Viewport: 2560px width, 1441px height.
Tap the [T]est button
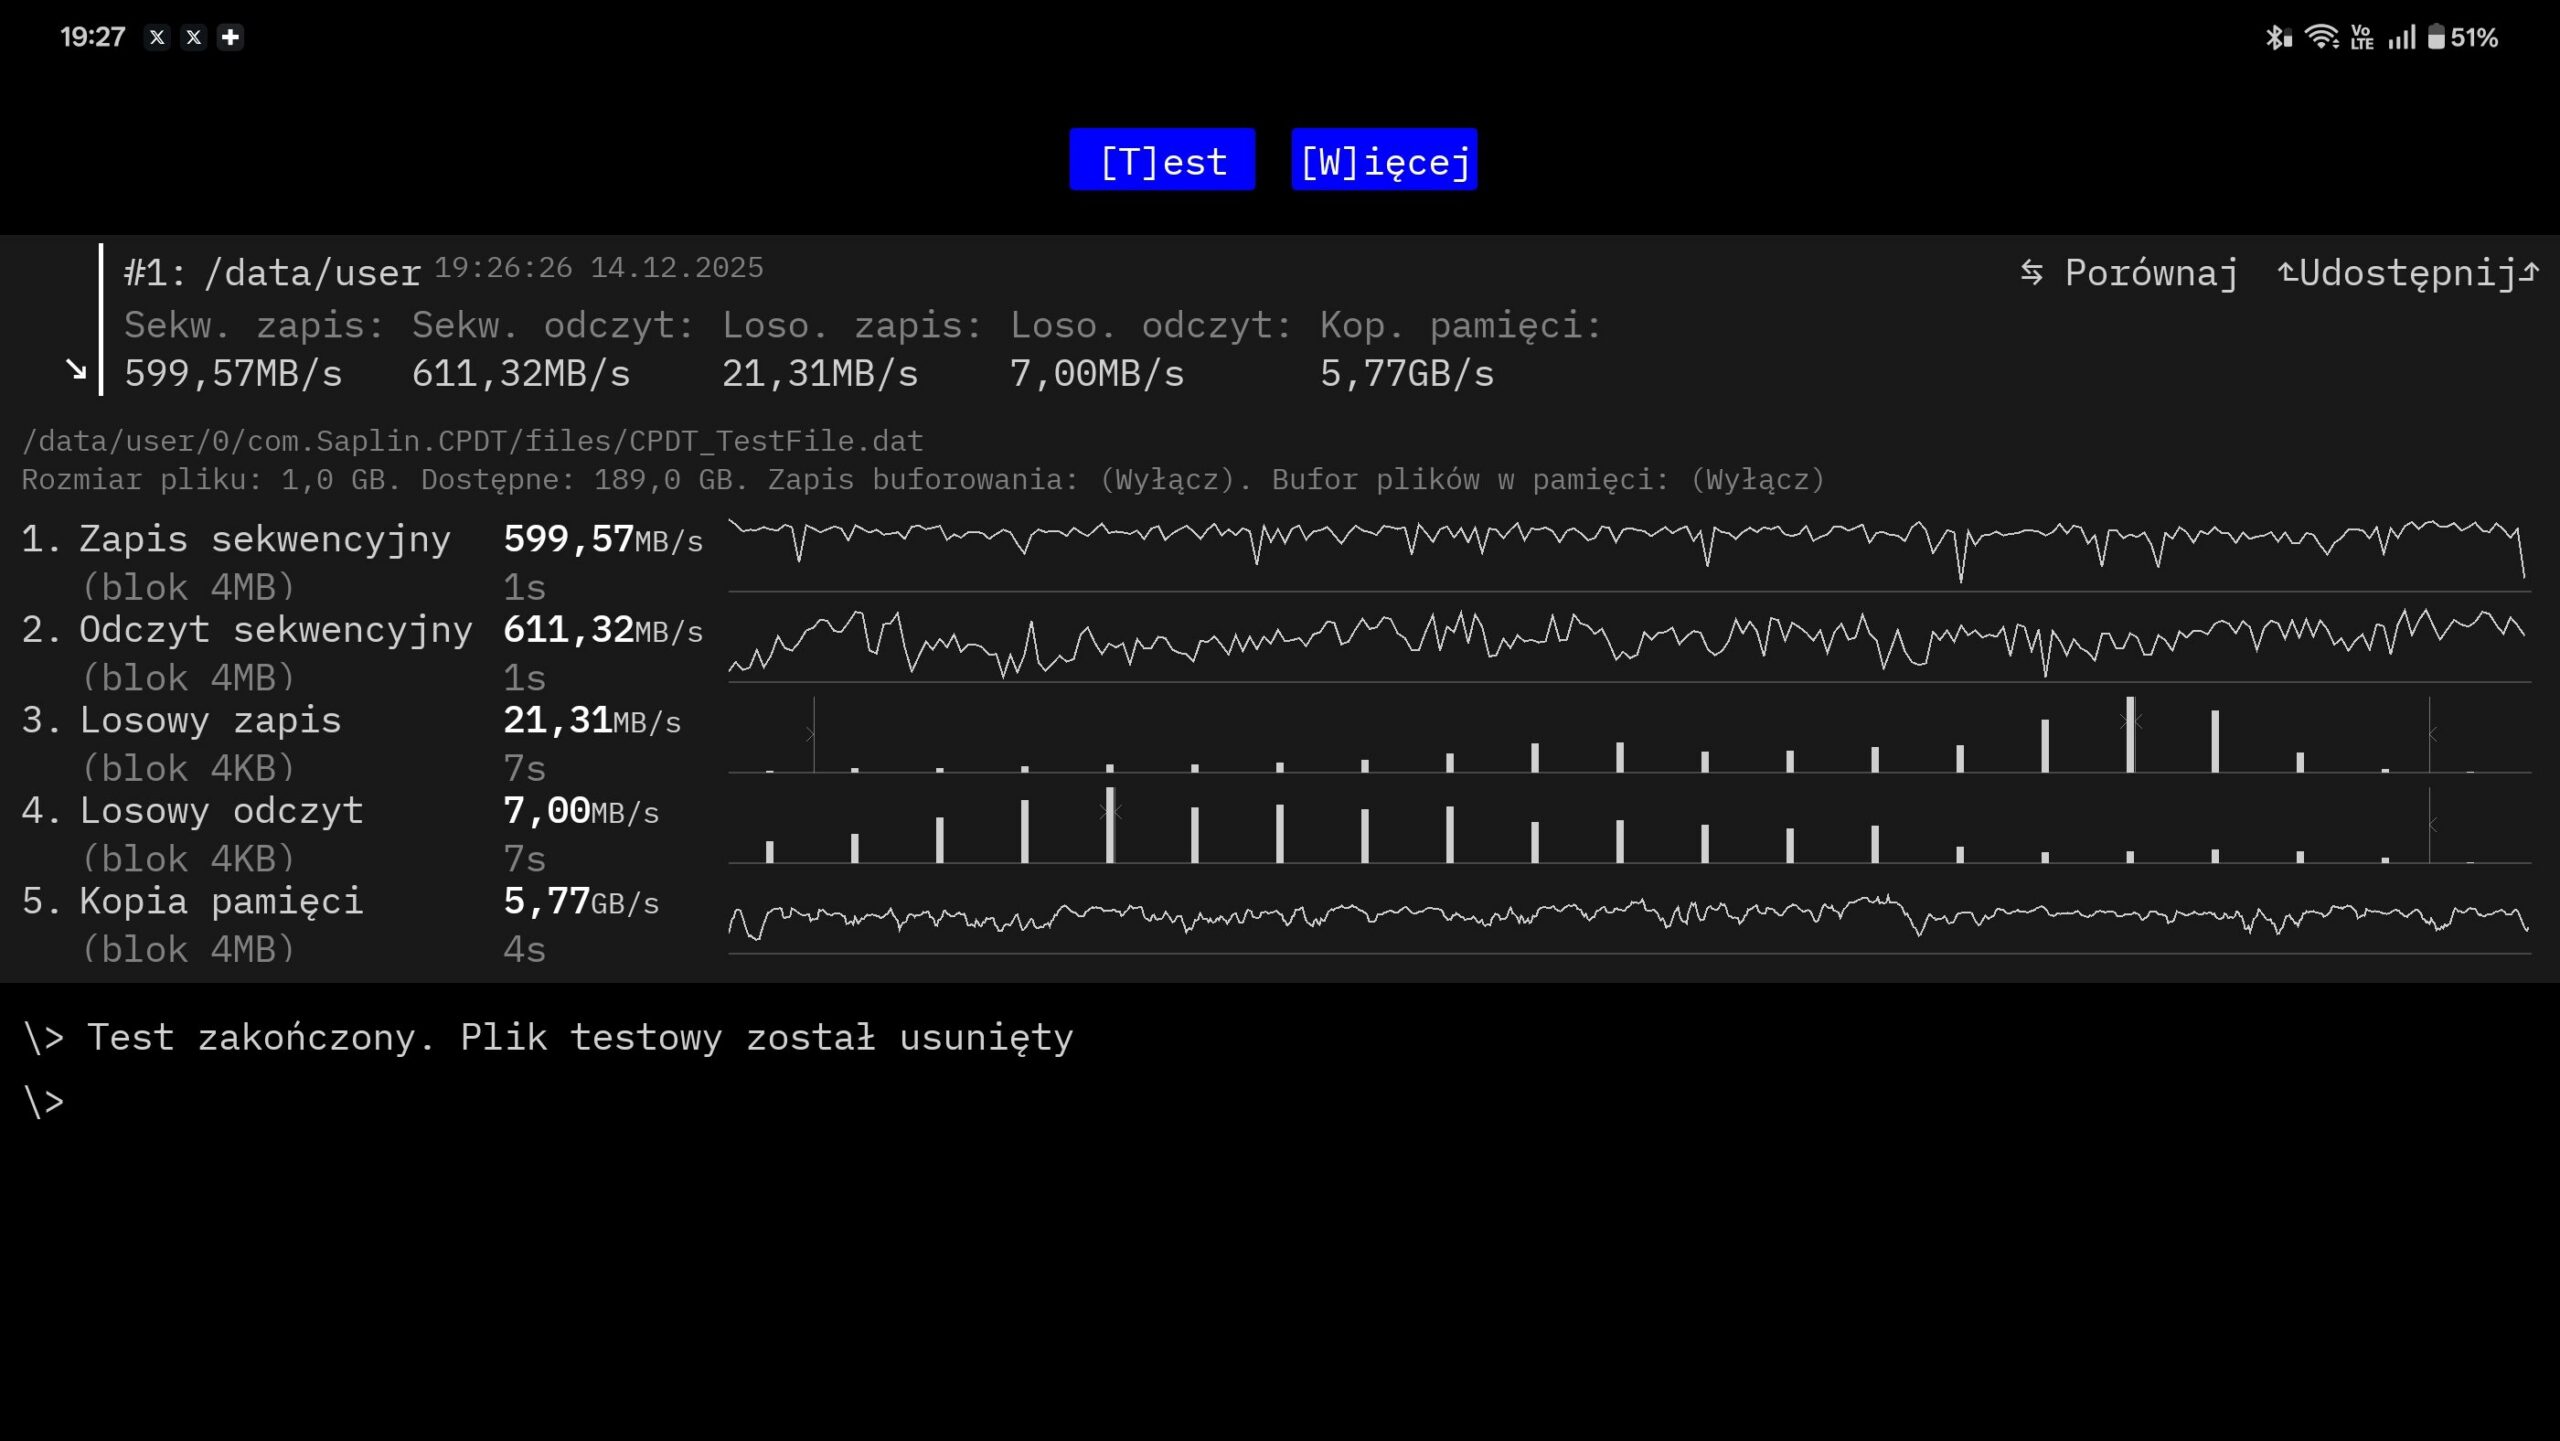(x=1162, y=160)
